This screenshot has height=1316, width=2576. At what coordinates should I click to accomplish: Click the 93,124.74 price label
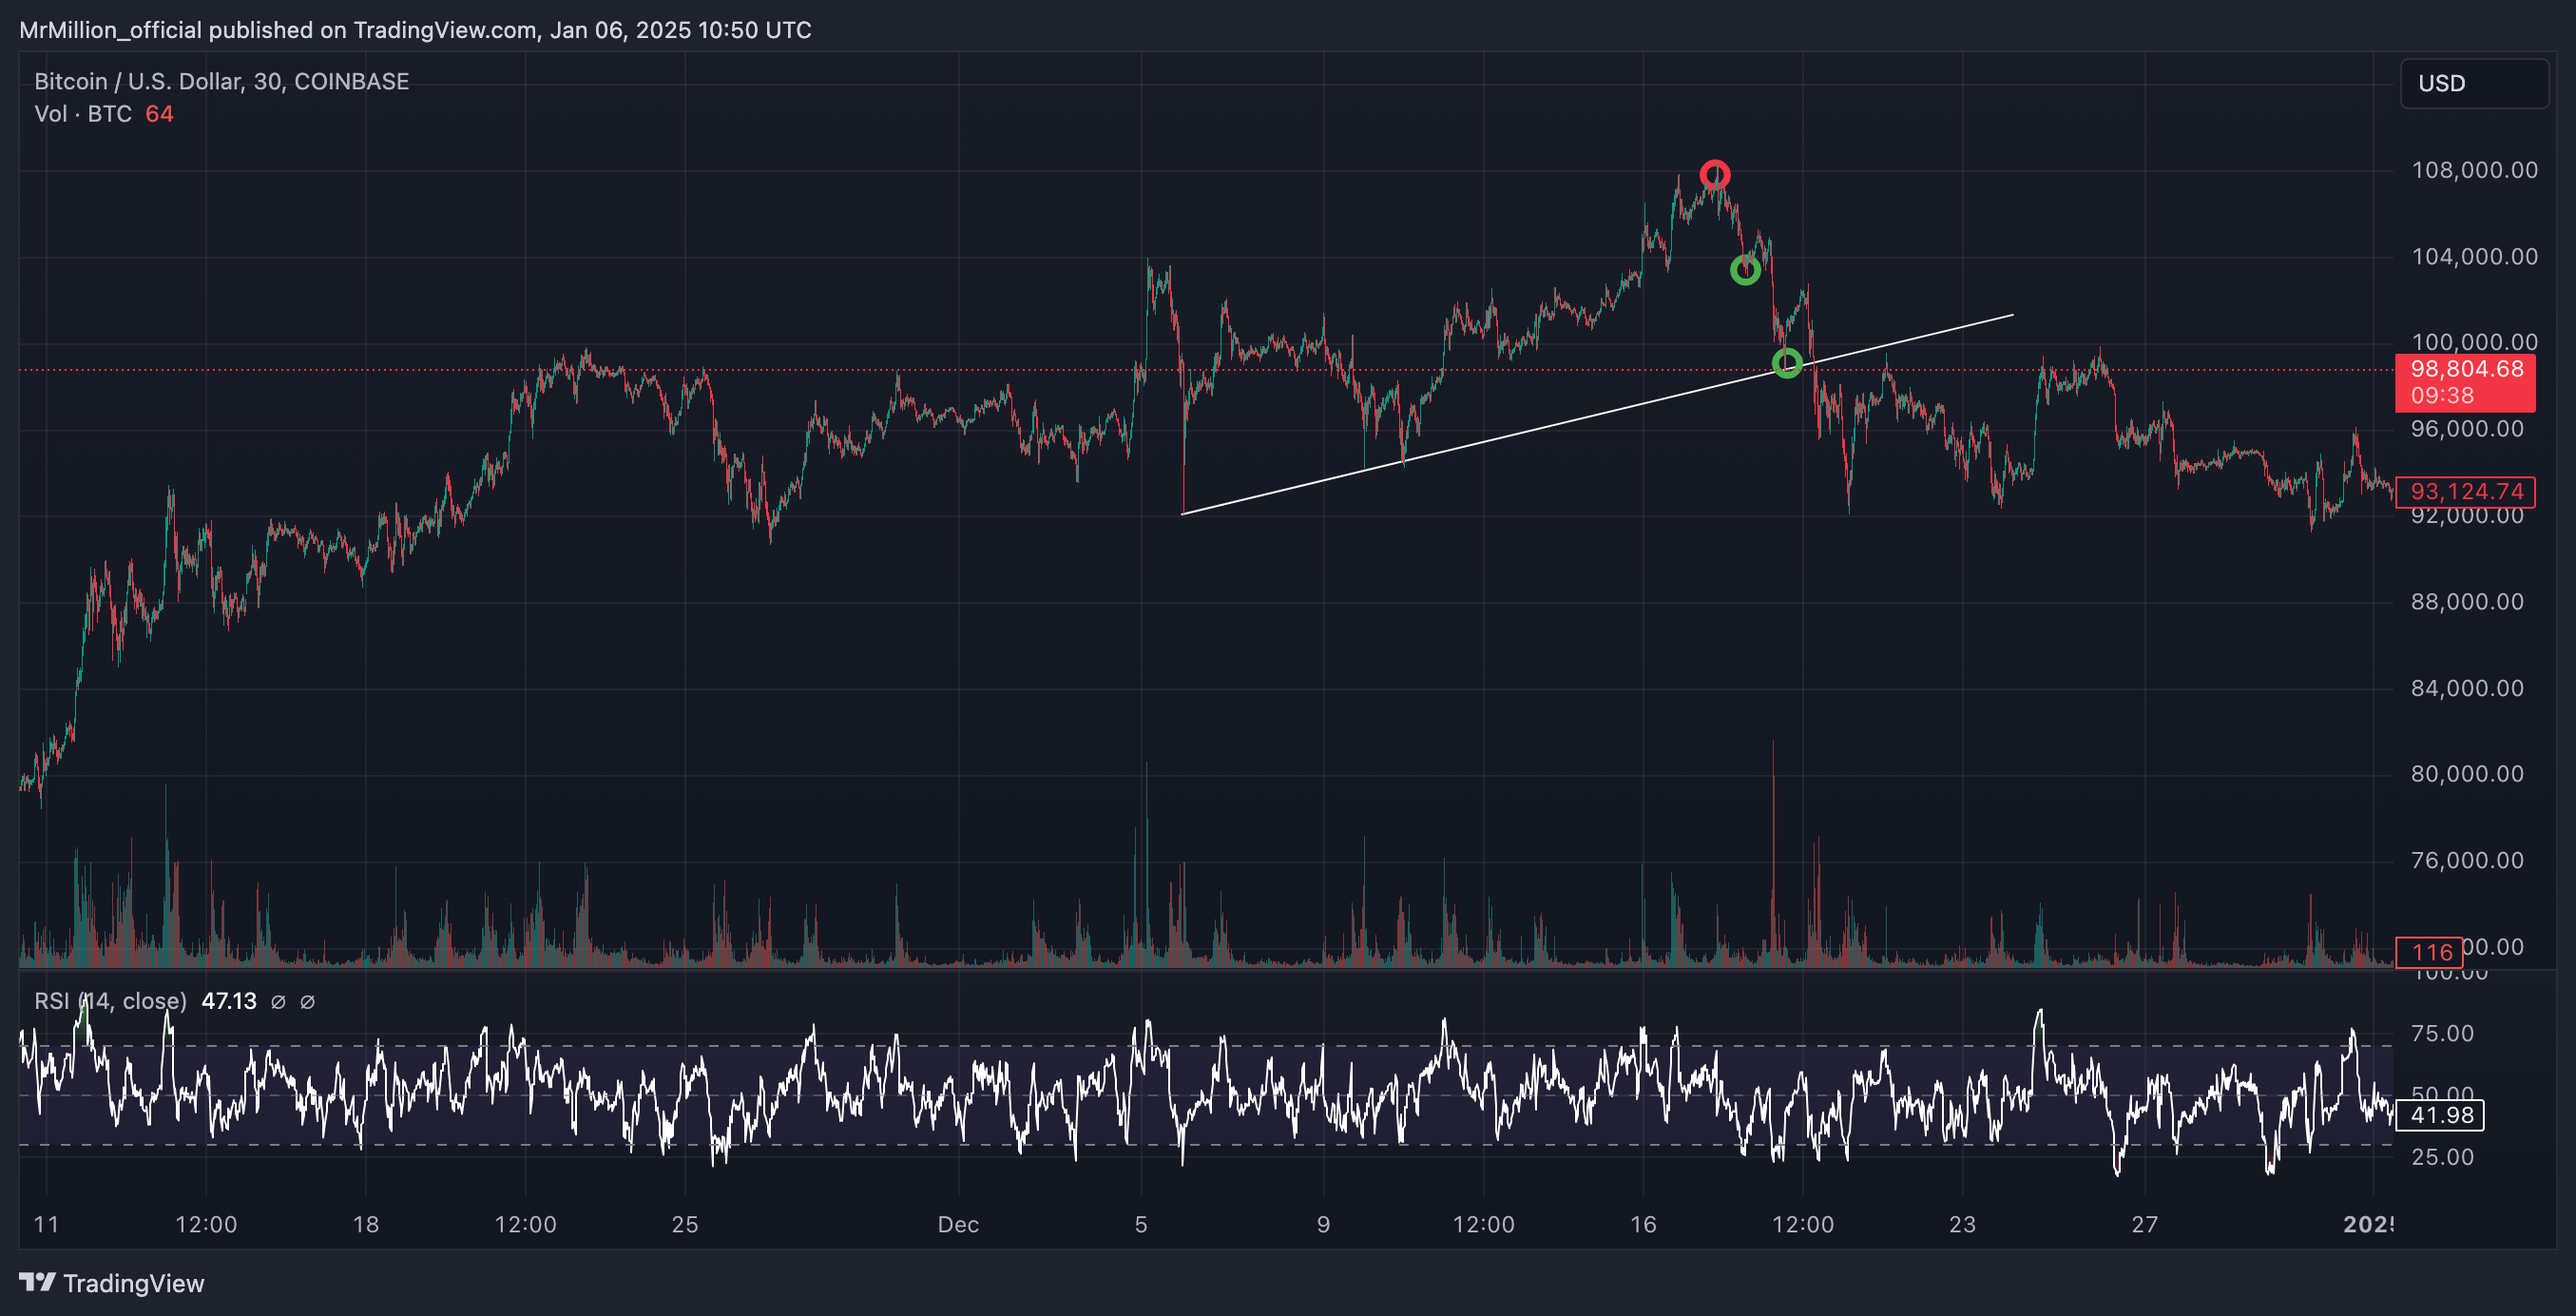(2465, 491)
